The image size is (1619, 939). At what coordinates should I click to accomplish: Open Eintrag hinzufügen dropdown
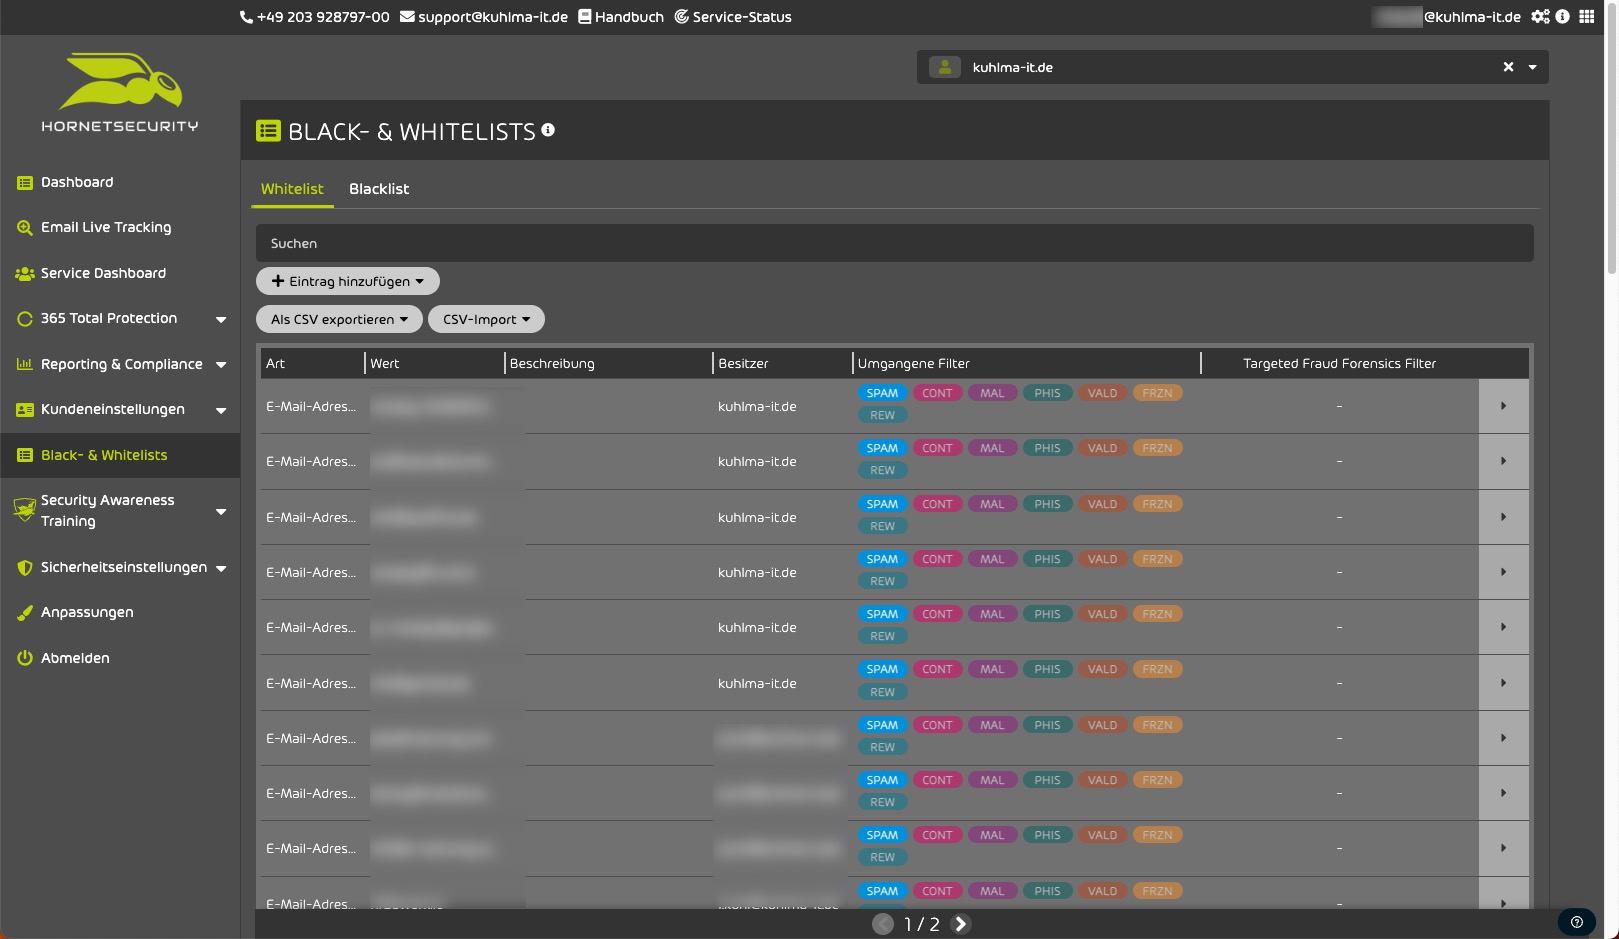click(x=348, y=281)
